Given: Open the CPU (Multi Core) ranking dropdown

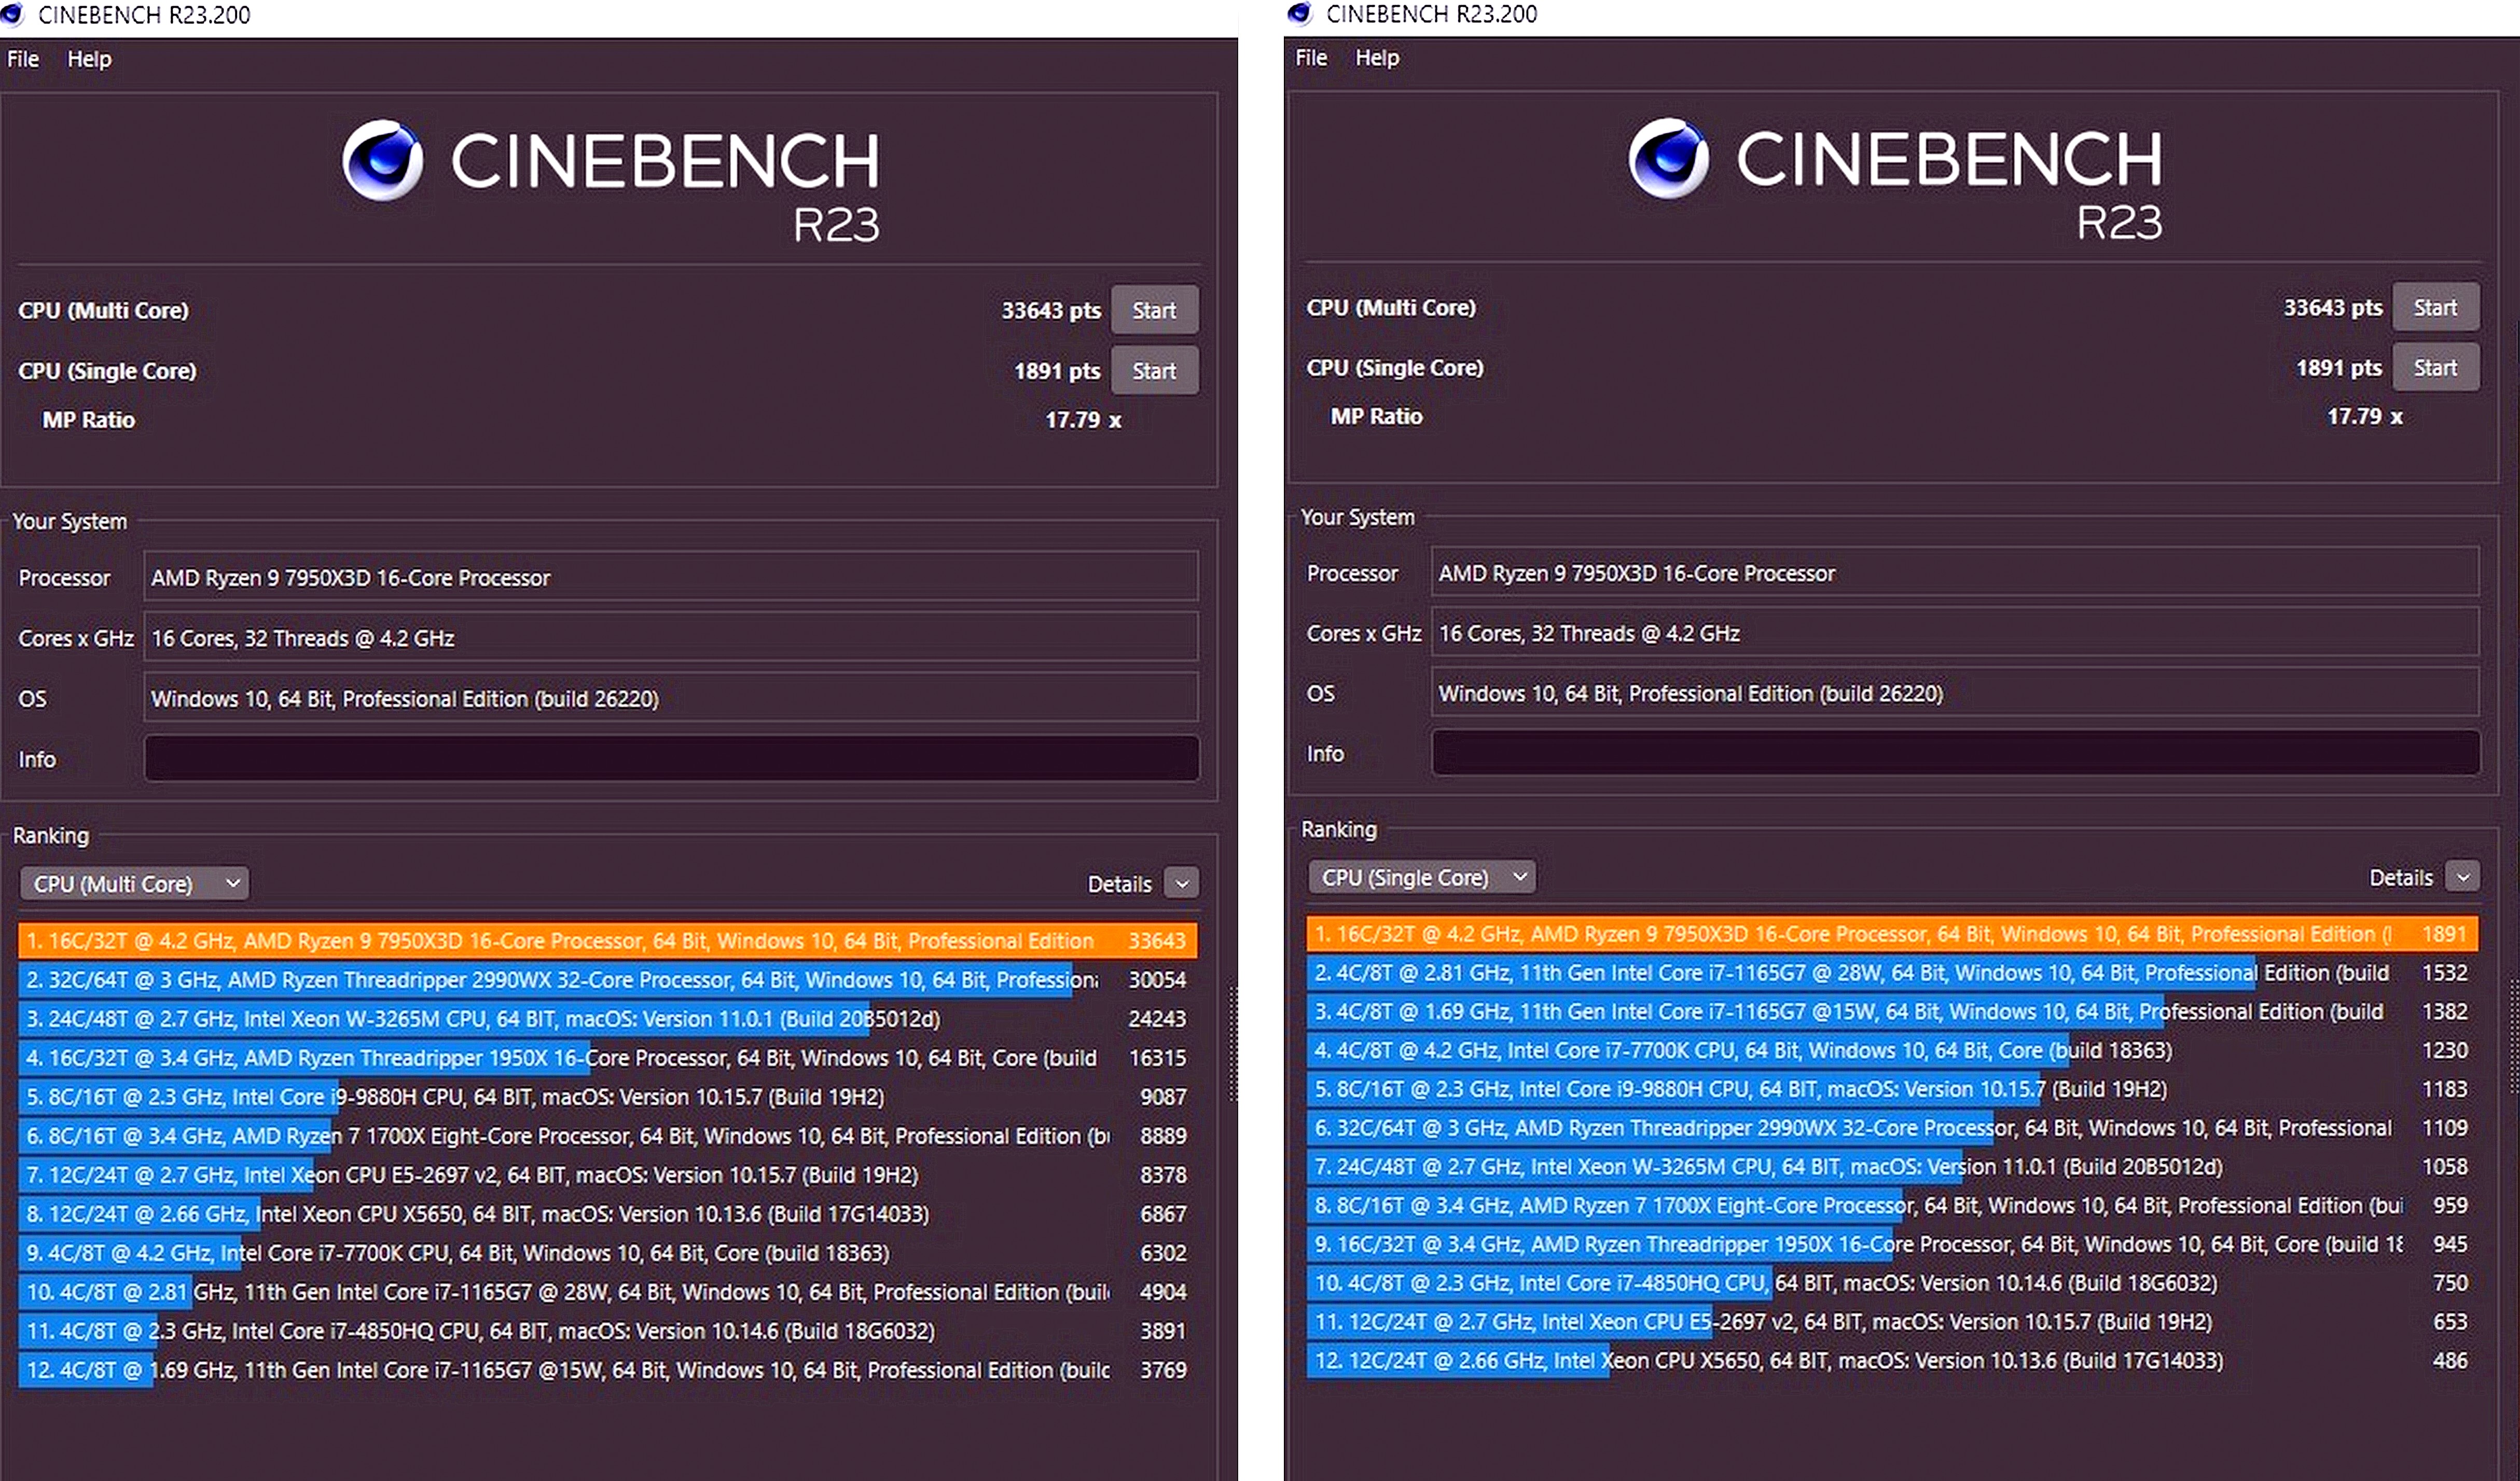Looking at the screenshot, I should [134, 884].
